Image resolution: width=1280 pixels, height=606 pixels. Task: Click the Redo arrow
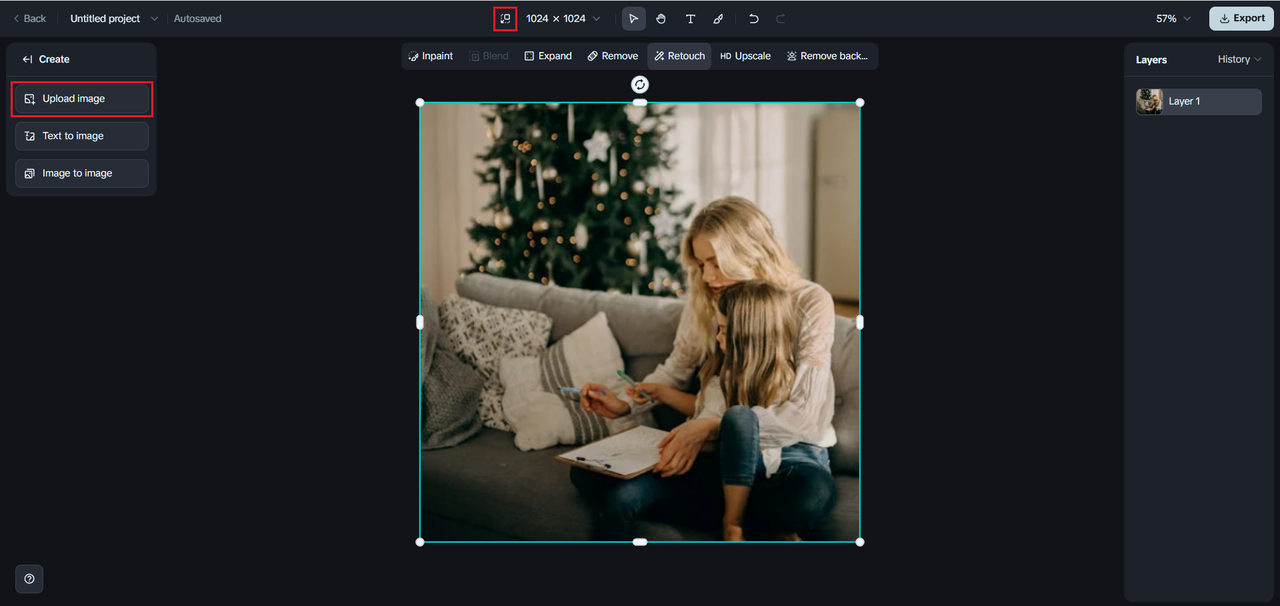[781, 18]
